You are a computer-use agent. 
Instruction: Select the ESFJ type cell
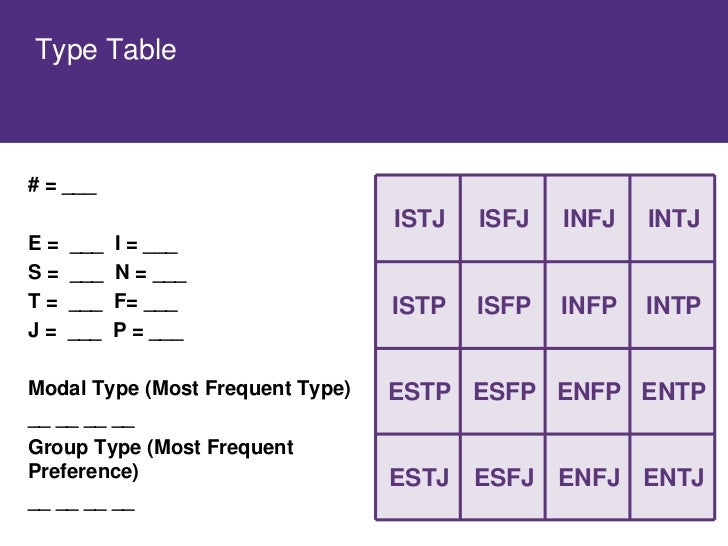click(x=503, y=477)
